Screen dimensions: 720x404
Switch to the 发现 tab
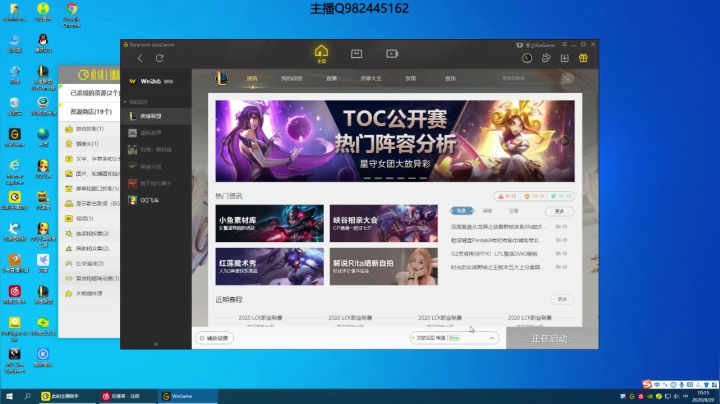coord(410,79)
